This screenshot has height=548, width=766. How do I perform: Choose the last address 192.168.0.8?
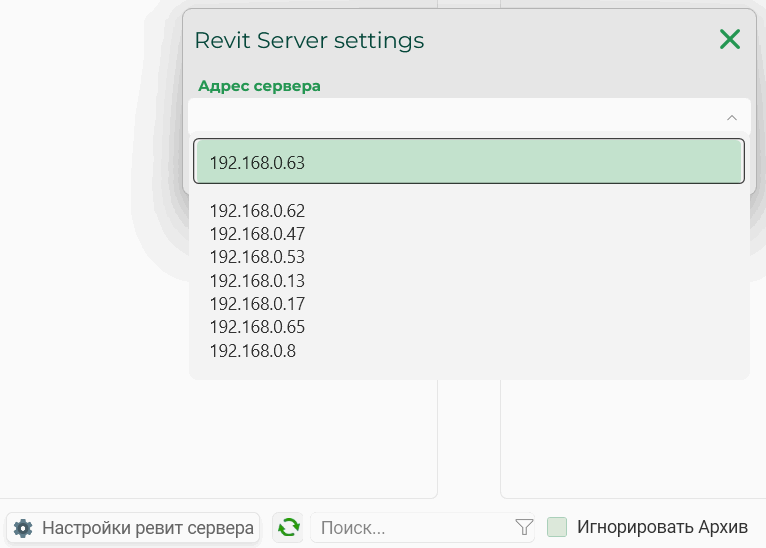253,351
